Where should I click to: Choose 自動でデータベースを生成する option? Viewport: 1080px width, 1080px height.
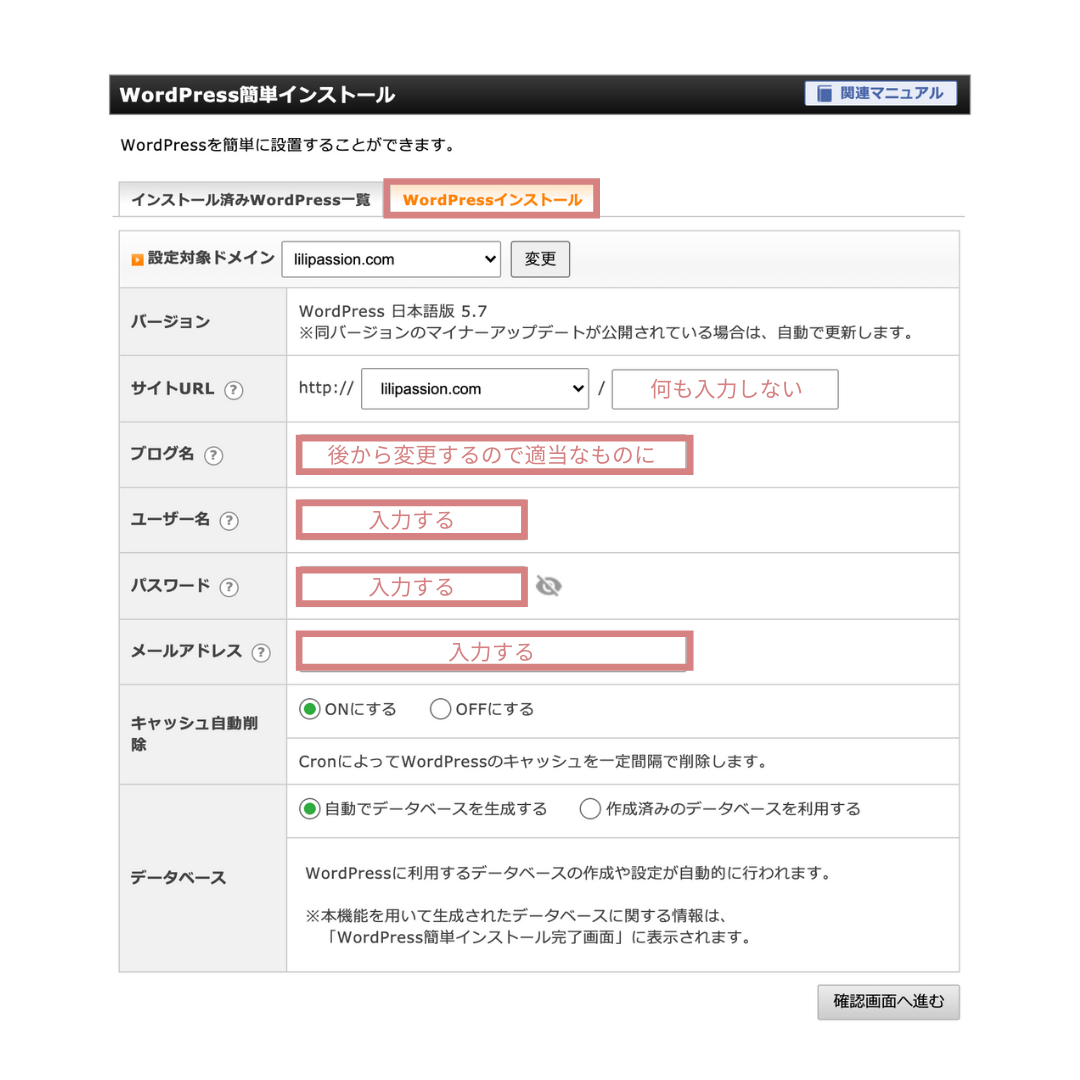310,809
